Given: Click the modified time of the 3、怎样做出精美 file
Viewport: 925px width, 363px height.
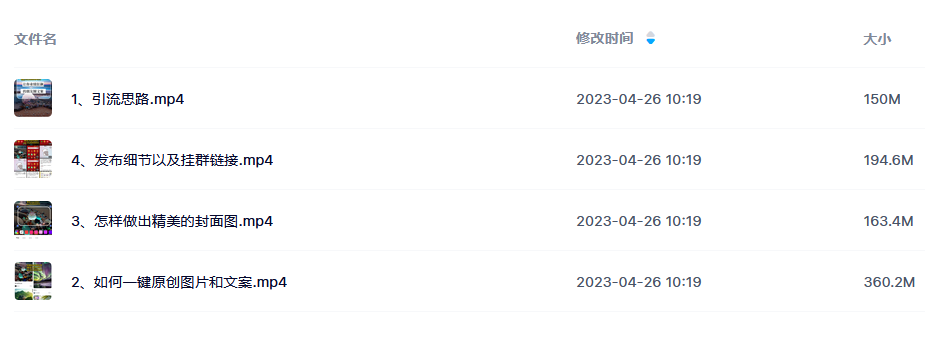Looking at the screenshot, I should point(639,221).
